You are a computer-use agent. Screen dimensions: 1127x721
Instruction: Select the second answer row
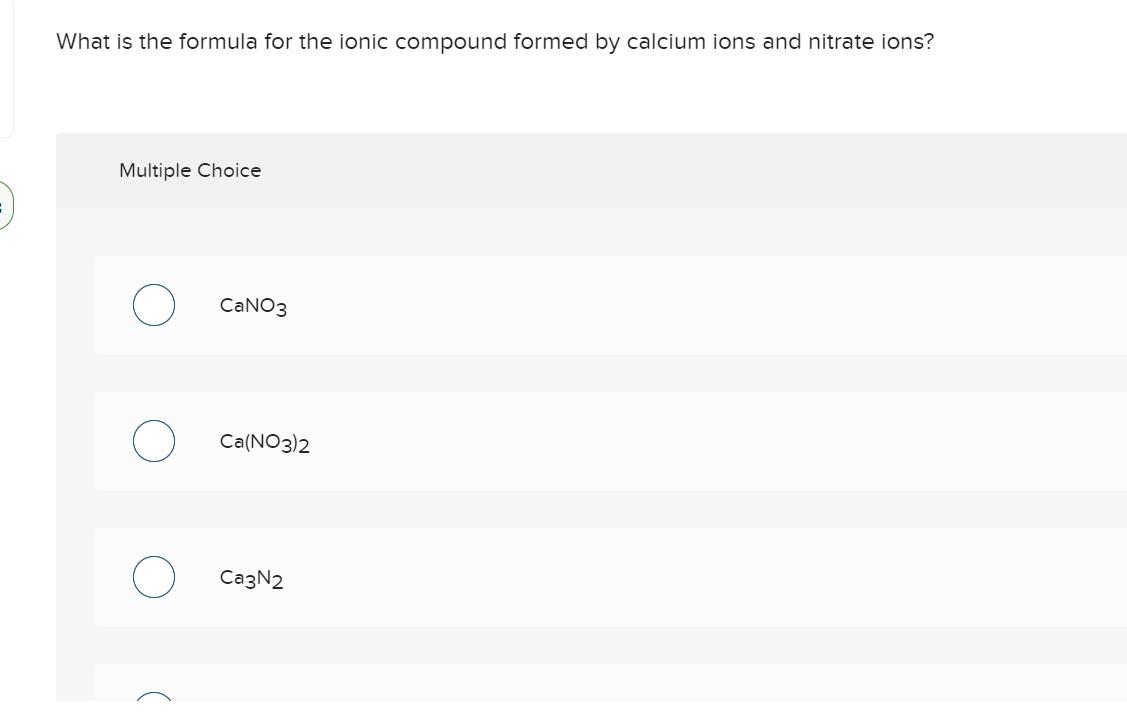pos(600,441)
